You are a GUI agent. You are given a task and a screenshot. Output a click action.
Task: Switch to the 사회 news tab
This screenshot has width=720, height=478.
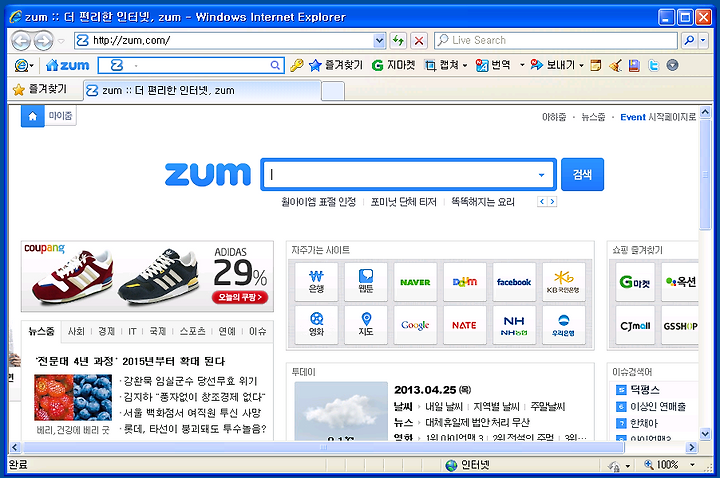click(x=76, y=332)
